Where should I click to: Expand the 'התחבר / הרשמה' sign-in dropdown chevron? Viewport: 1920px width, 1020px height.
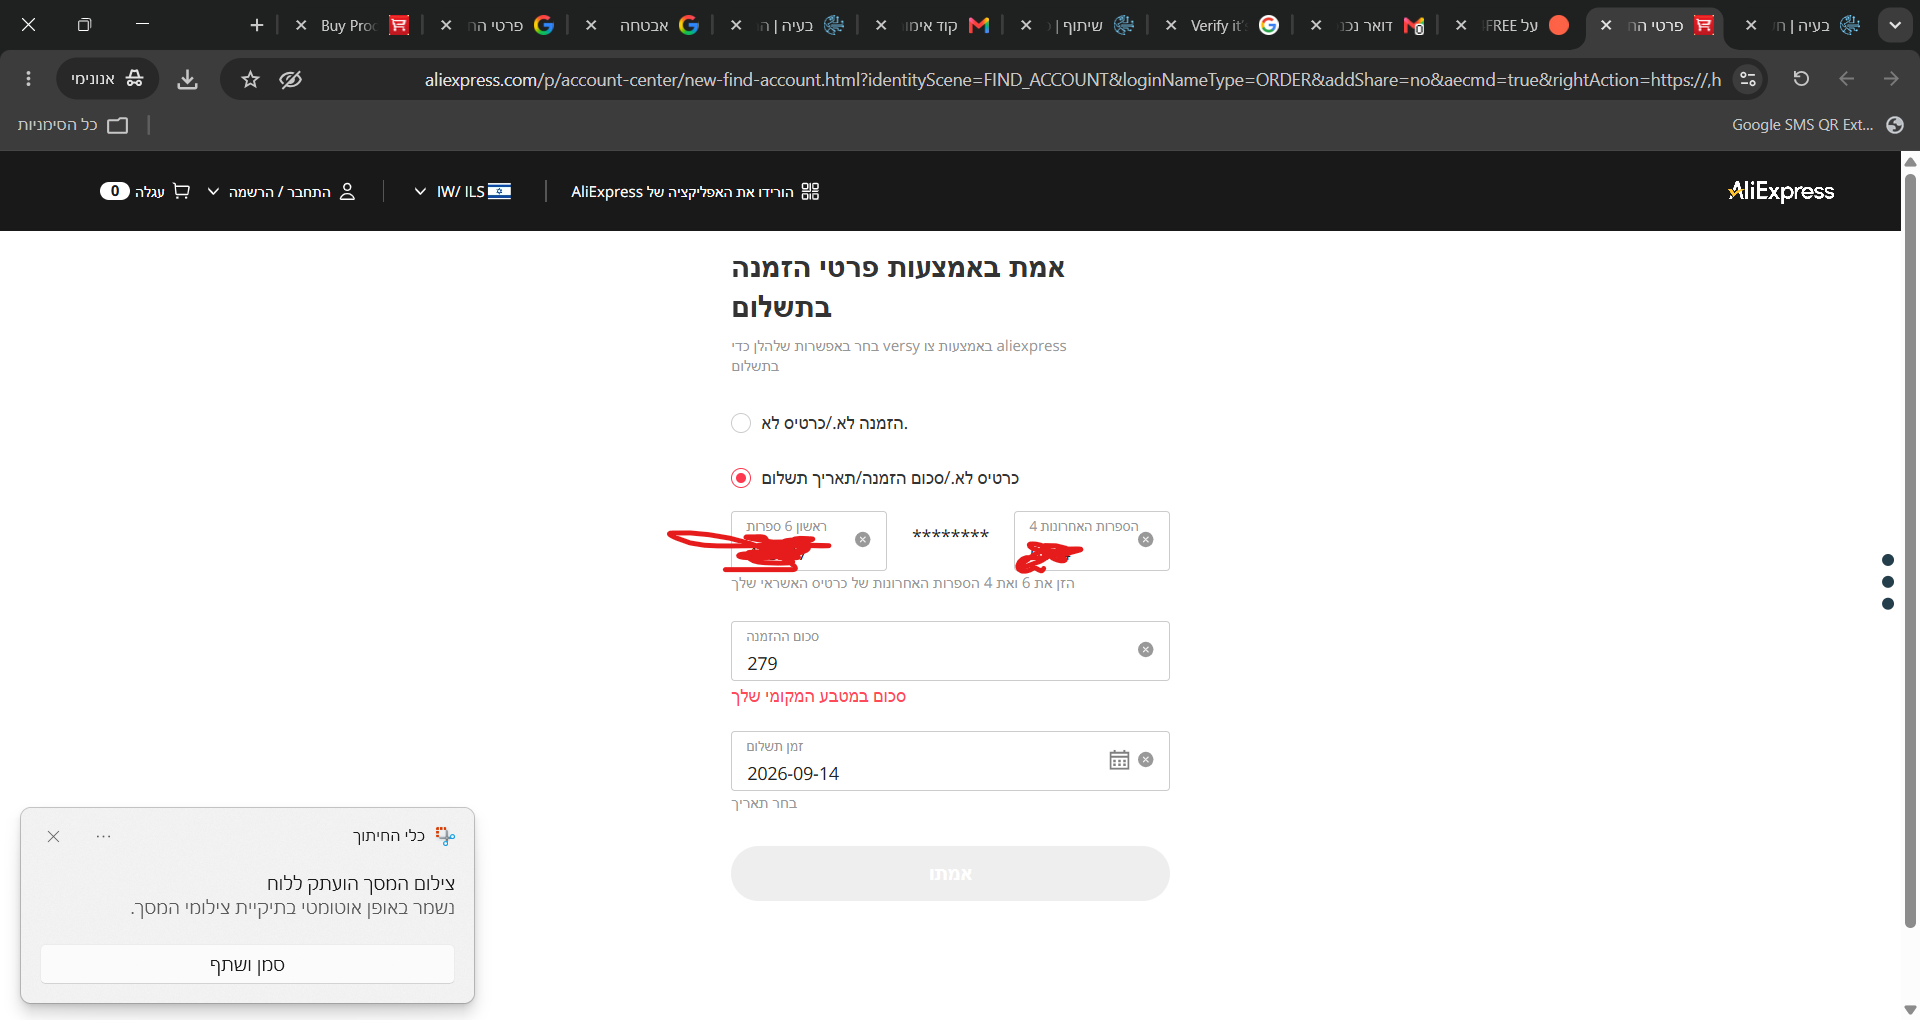pyautogui.click(x=213, y=191)
